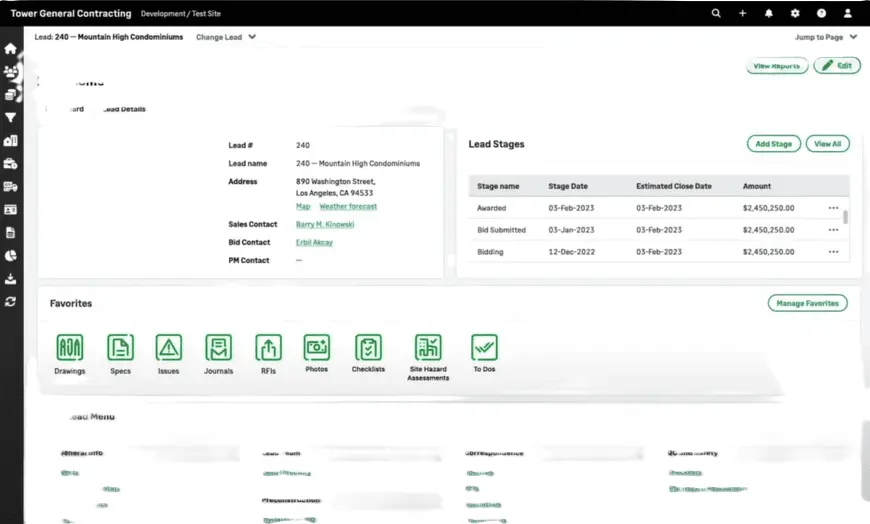Screen dimensions: 870x524
Task: Open To Dos favorite
Action: pyautogui.click(x=484, y=353)
